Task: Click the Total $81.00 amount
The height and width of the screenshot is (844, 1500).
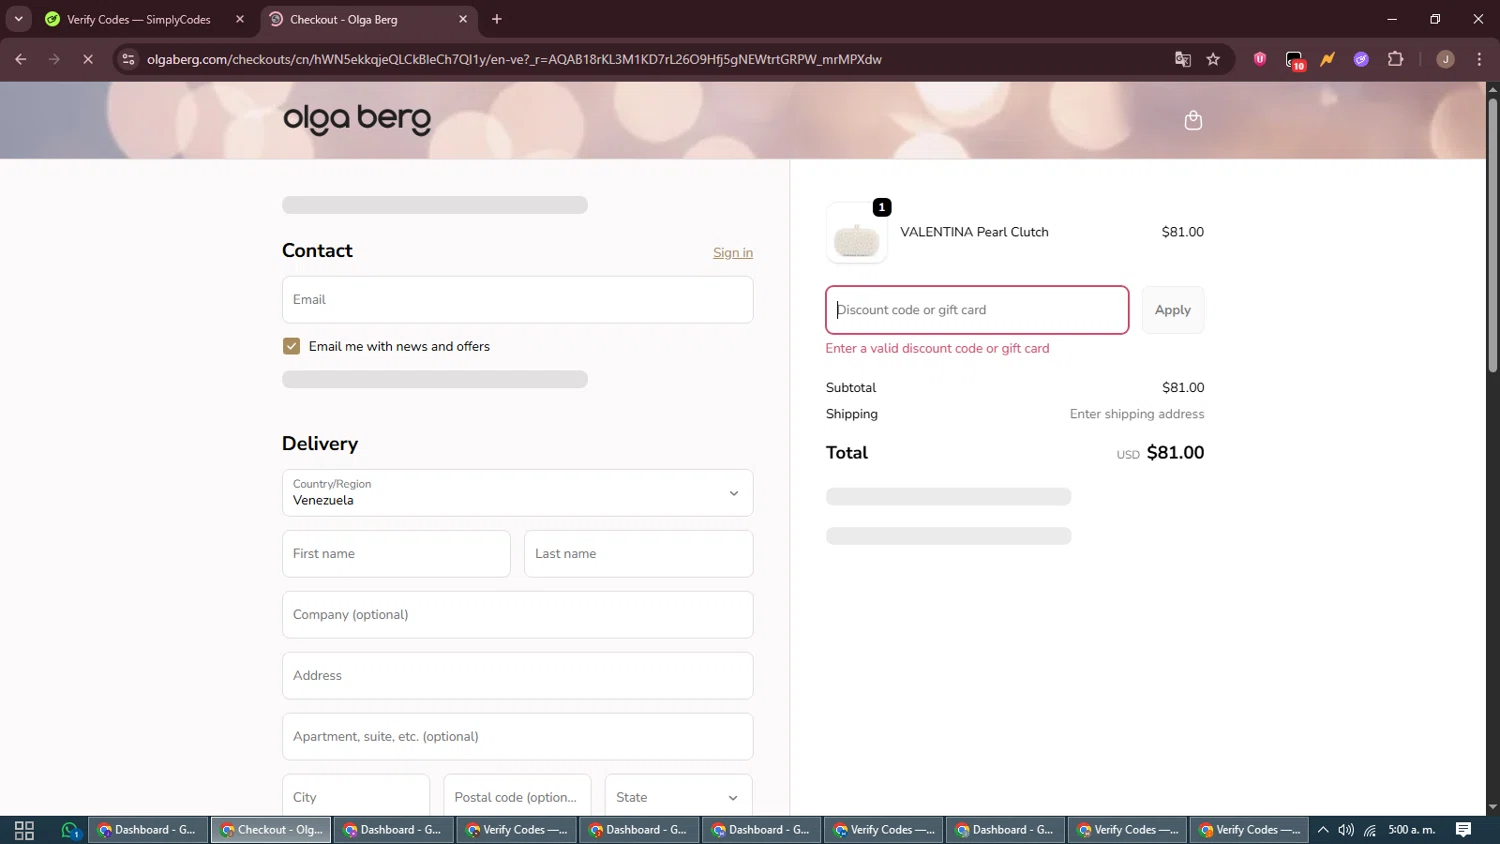Action: (1175, 453)
